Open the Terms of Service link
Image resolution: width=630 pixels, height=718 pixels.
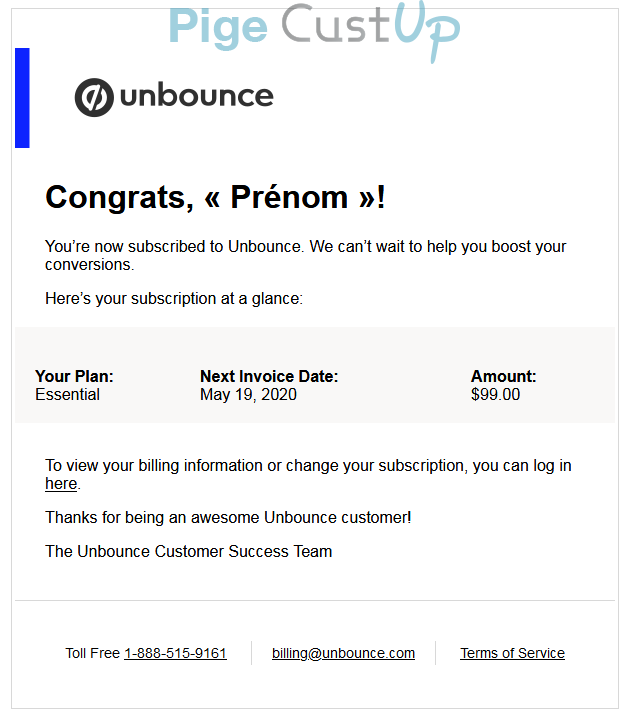pos(512,653)
